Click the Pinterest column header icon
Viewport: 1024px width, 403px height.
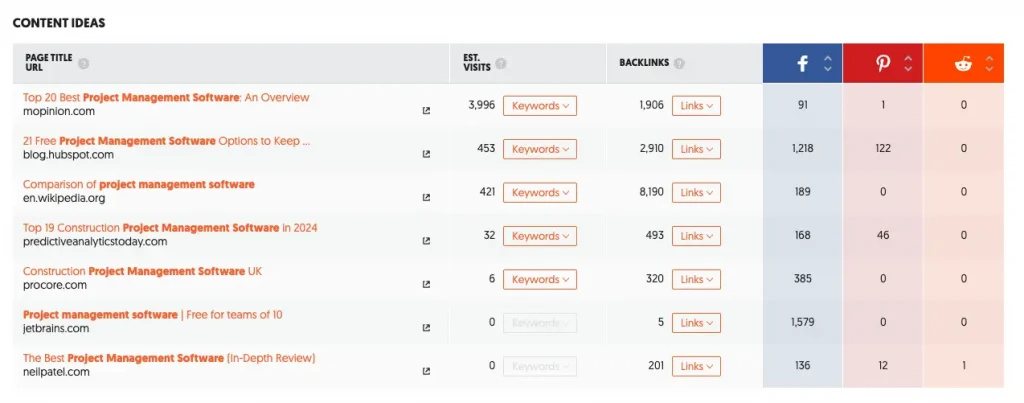pos(883,63)
